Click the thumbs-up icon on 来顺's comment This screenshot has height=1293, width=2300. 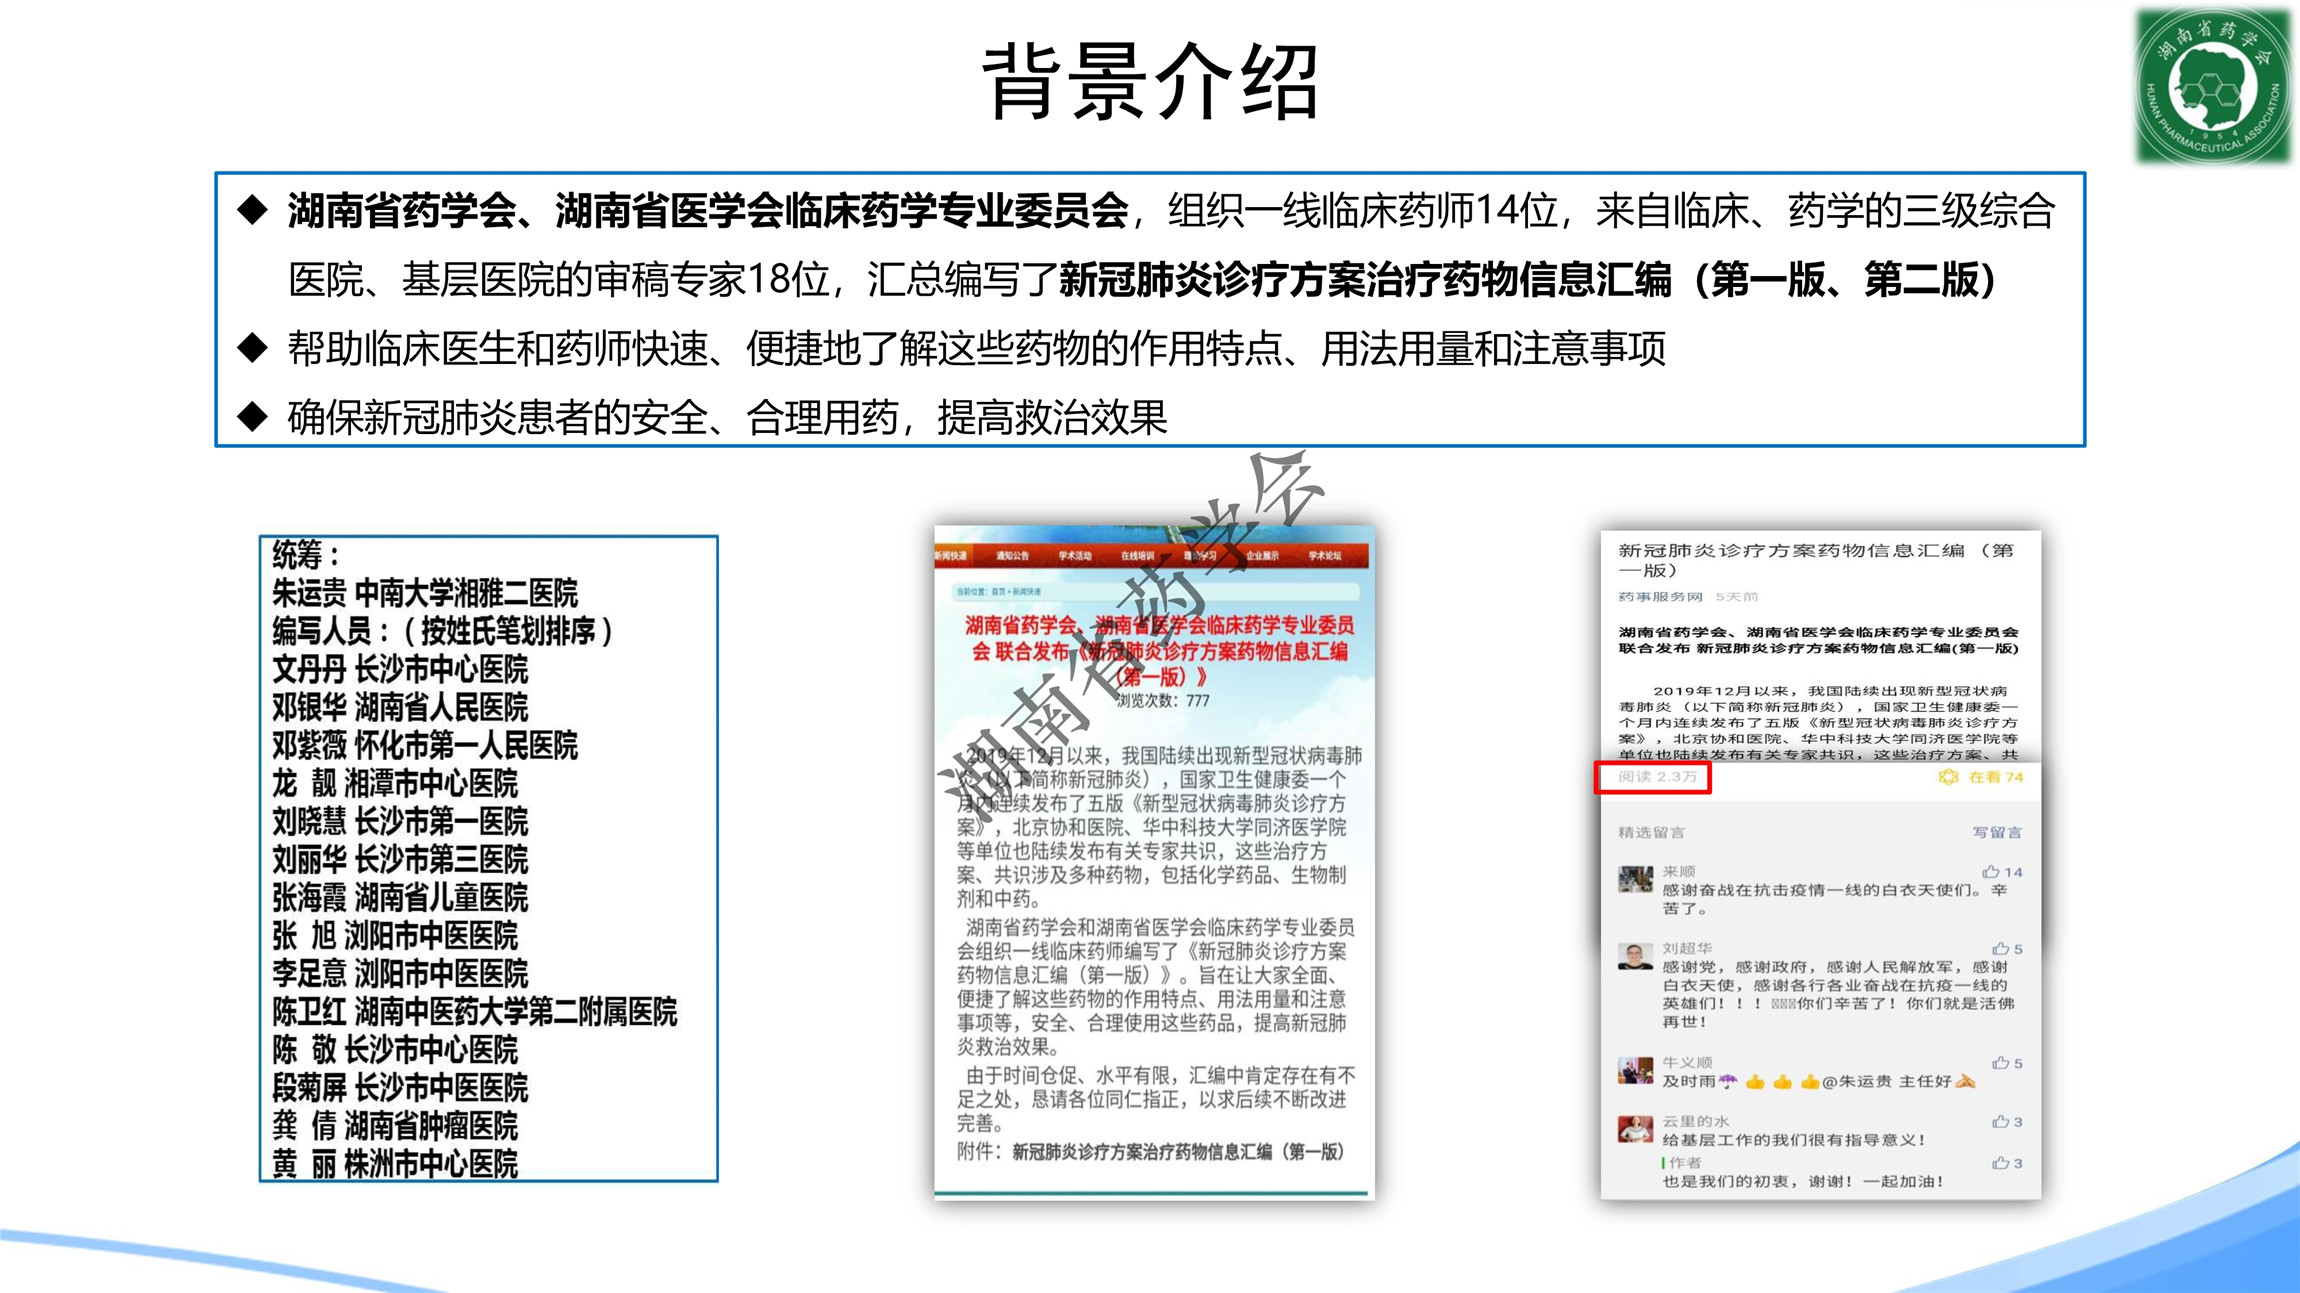coord(1991,872)
